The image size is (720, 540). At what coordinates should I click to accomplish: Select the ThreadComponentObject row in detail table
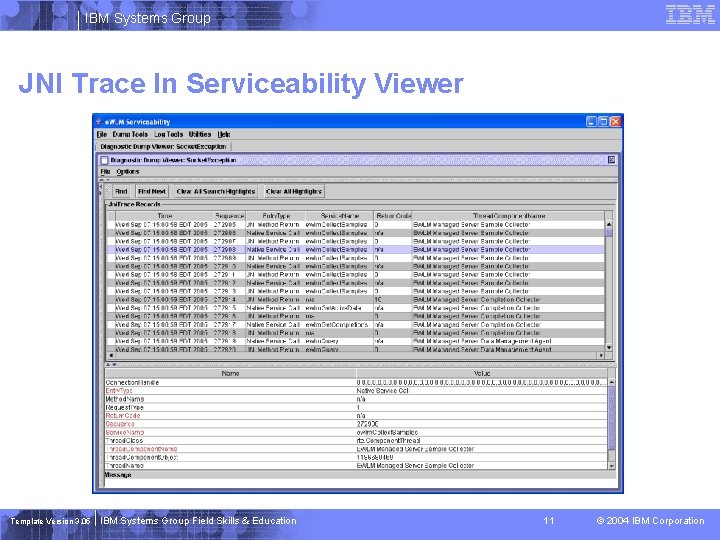point(356,457)
